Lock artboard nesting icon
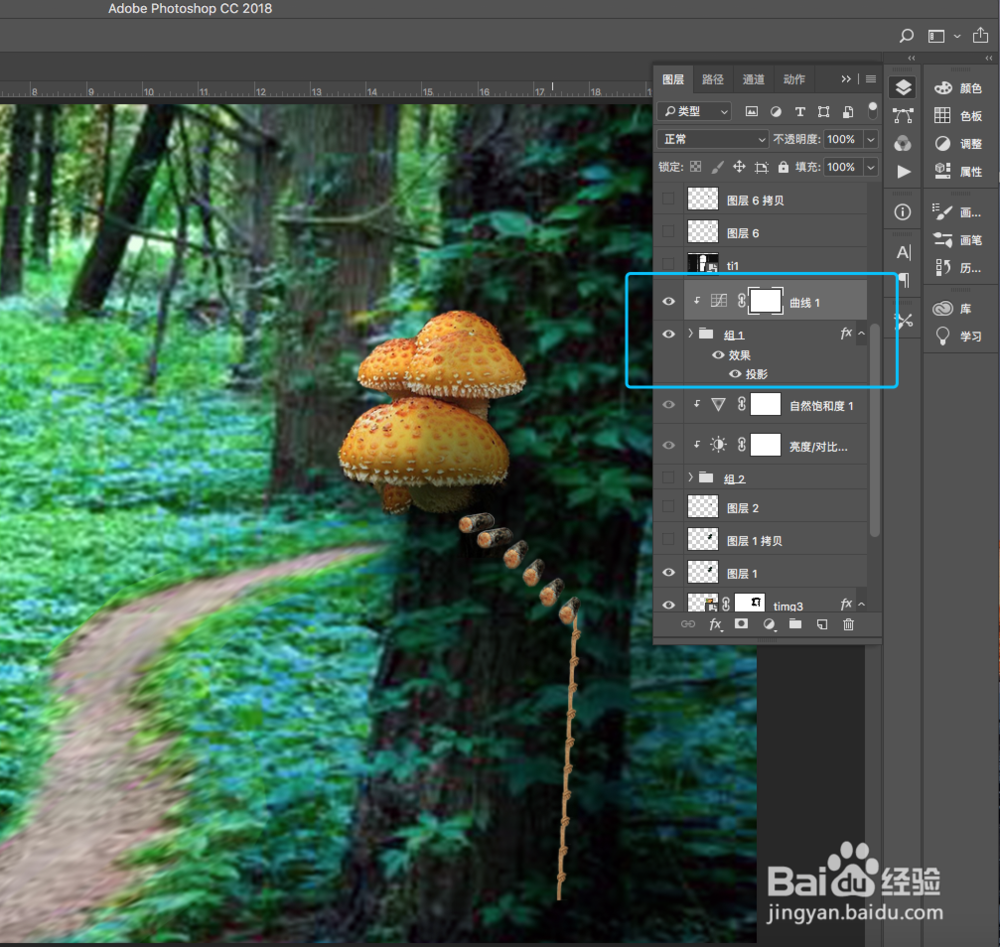Image resolution: width=1000 pixels, height=947 pixels. pos(761,167)
